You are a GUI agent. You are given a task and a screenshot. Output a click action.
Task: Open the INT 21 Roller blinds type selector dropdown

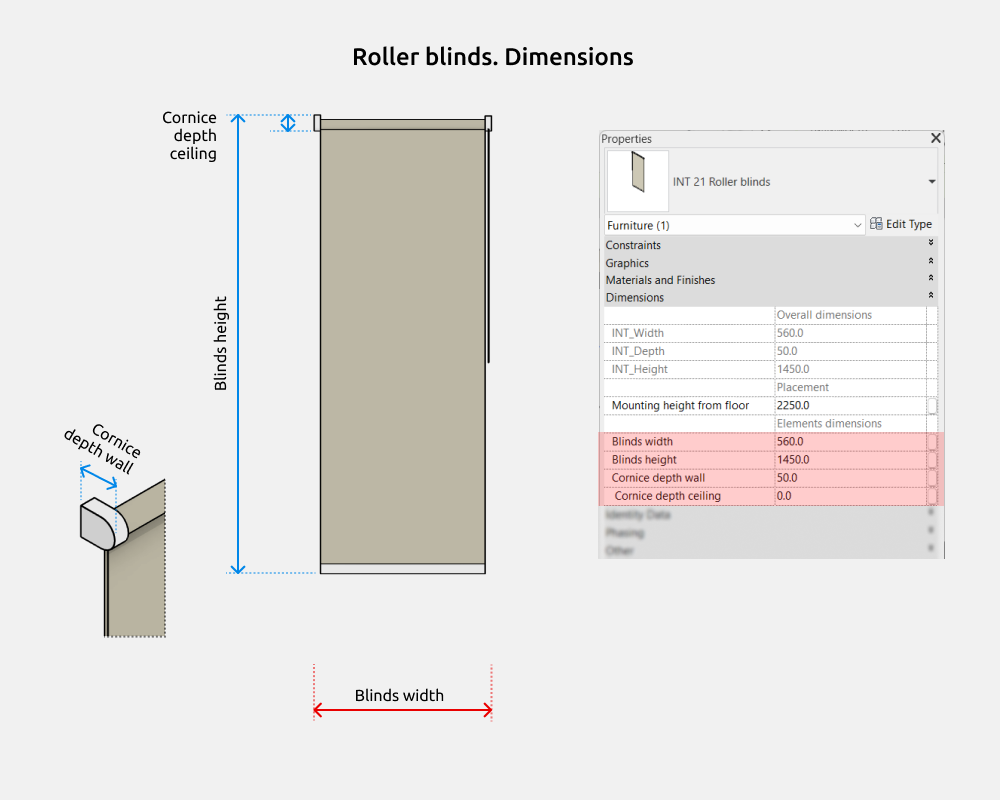coord(932,182)
